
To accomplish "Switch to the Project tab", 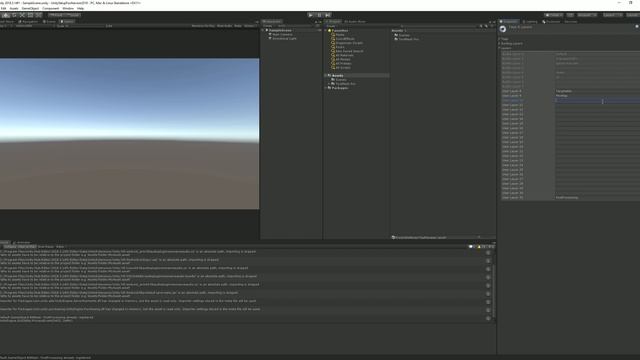I will (333, 22).
